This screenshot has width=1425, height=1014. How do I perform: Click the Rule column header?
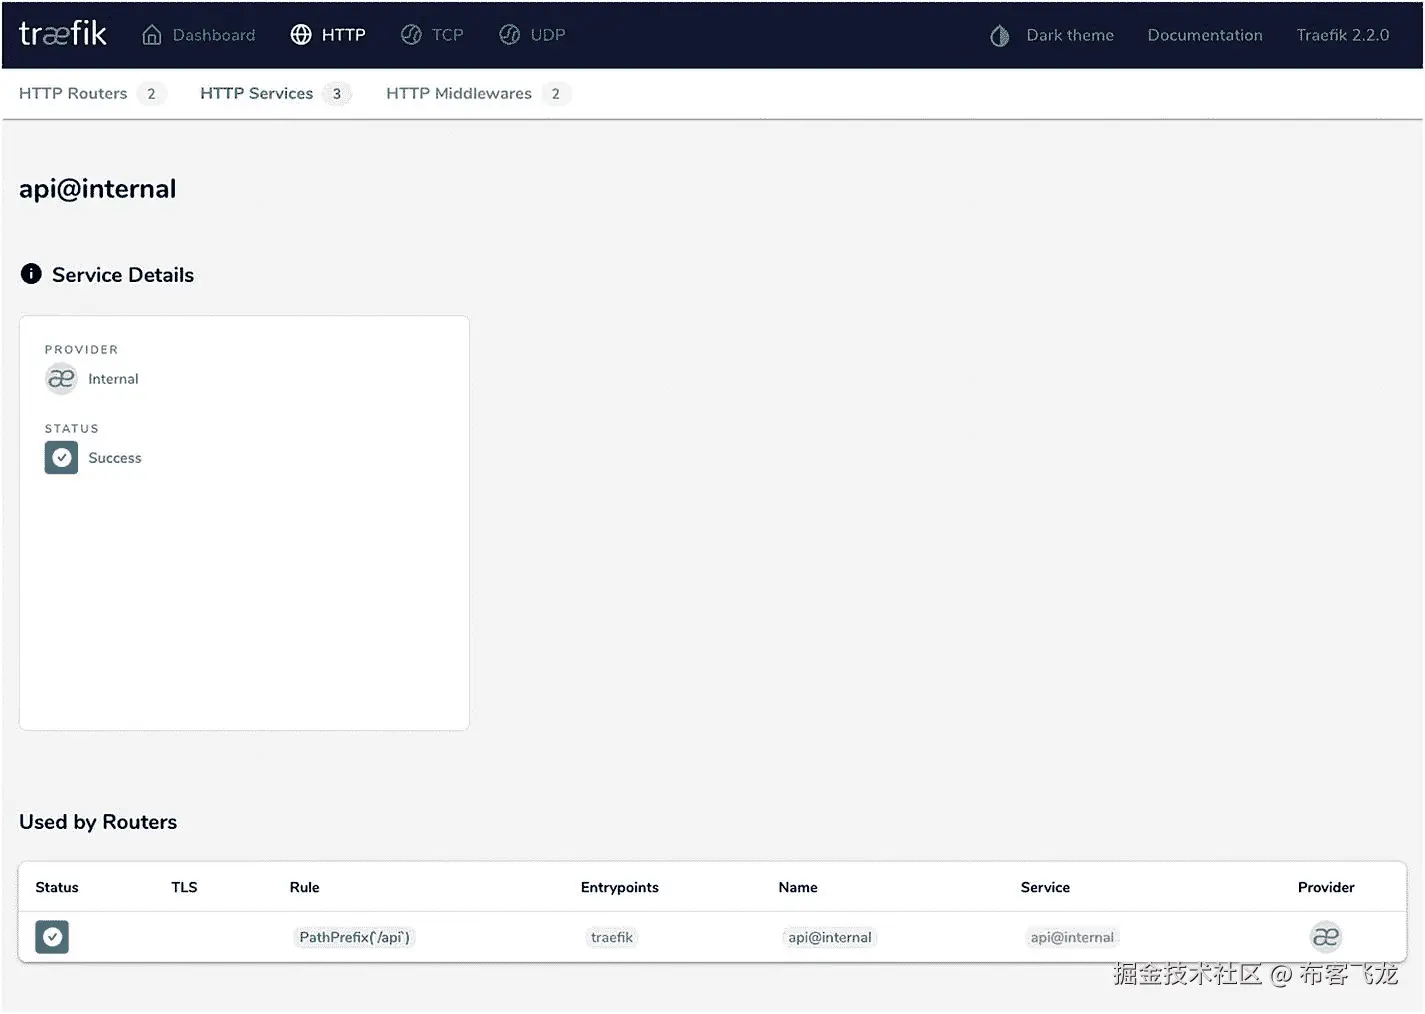coord(305,887)
